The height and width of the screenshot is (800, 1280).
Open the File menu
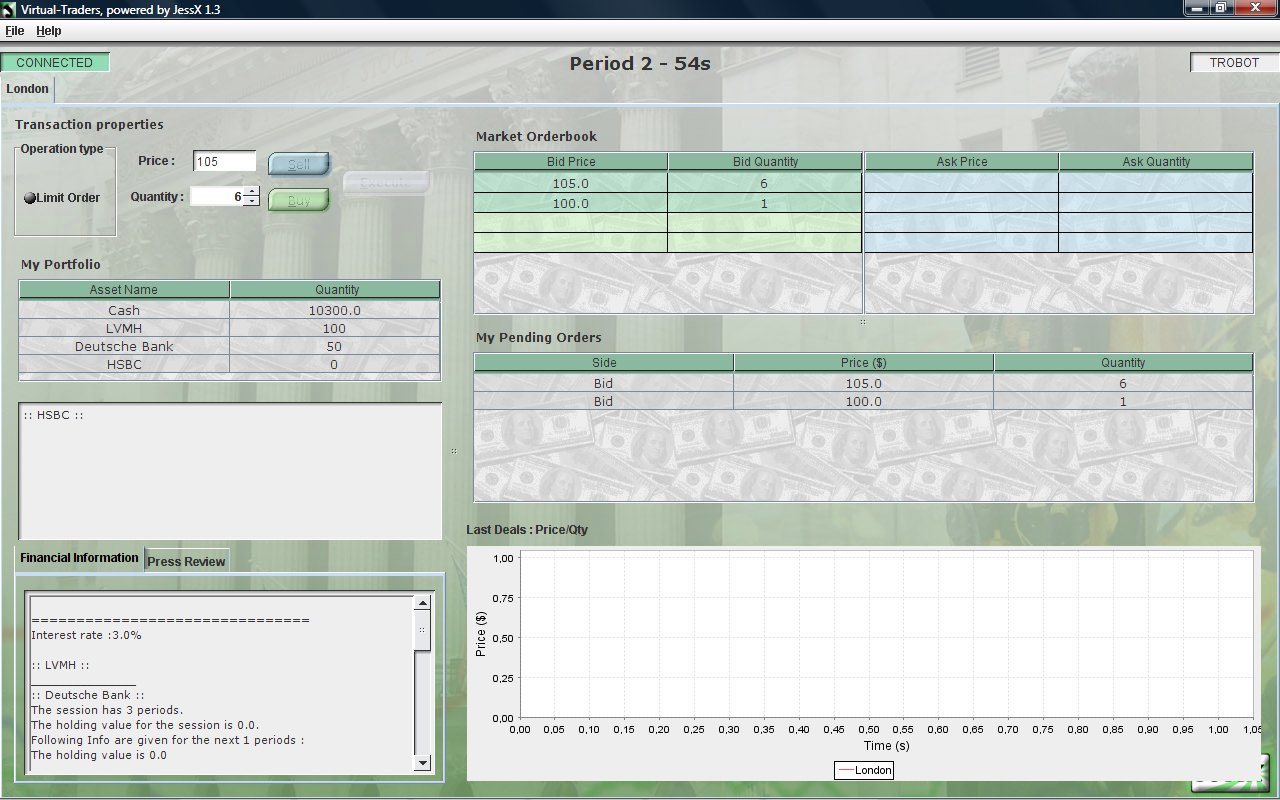click(15, 30)
